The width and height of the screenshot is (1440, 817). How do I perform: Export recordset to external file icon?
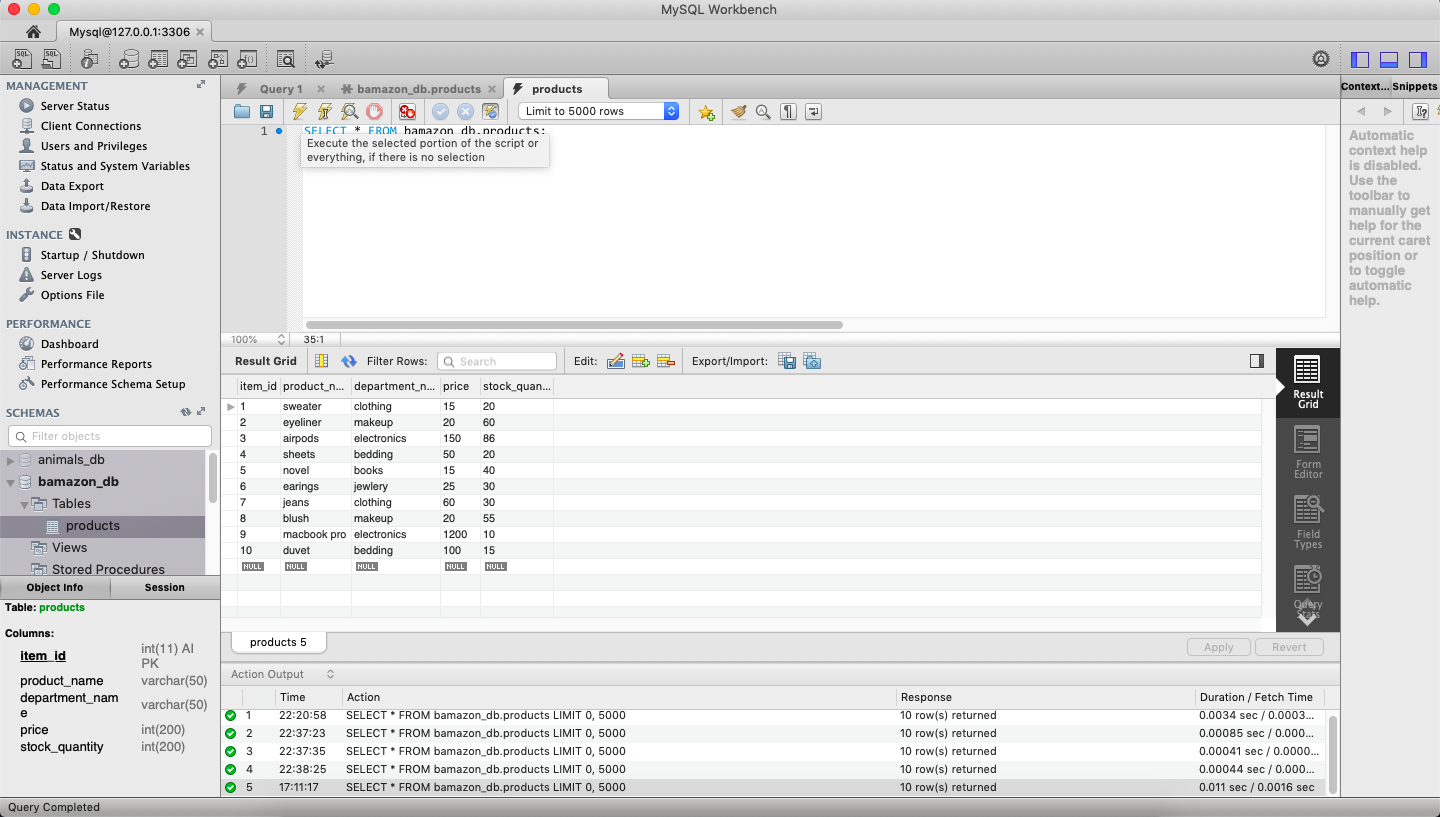(x=787, y=361)
